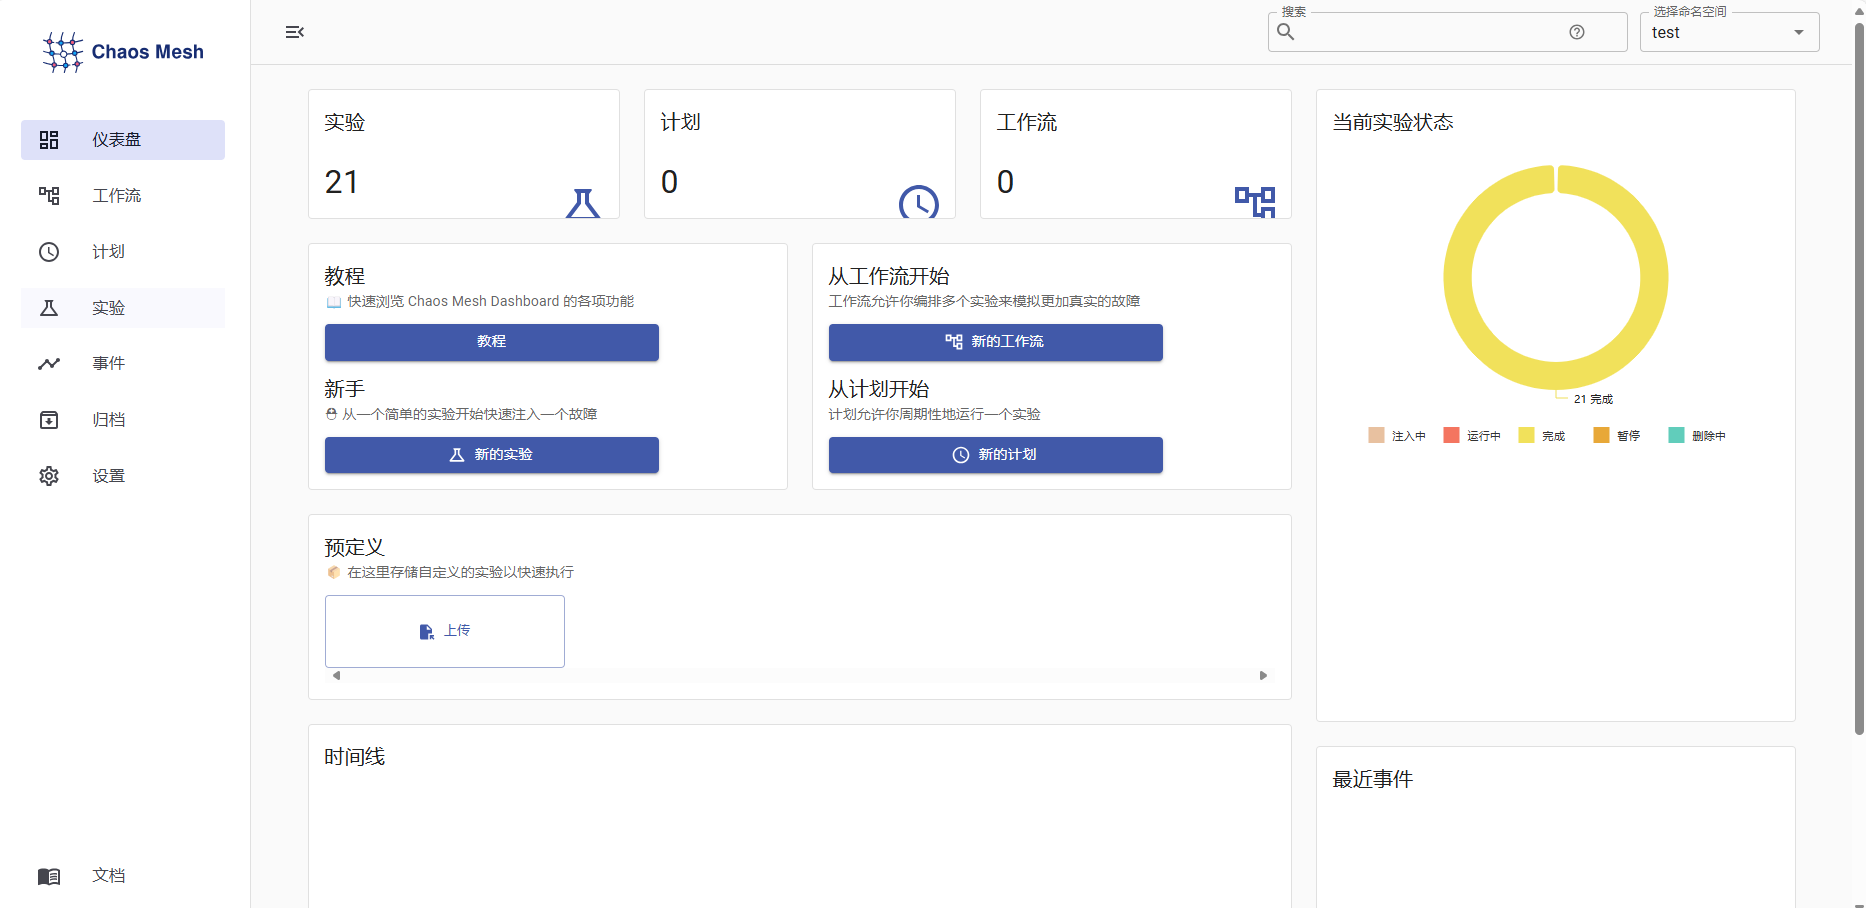Click the 新的计划 new schedule button
Screen dimensions: 1866x908
point(996,455)
